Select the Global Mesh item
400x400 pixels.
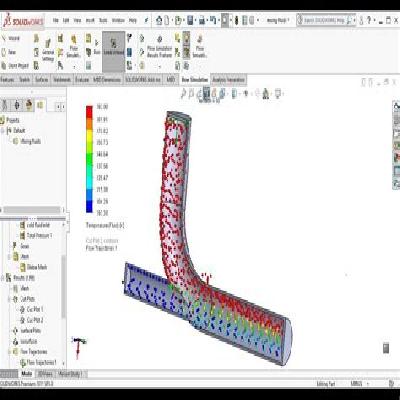pos(33,267)
